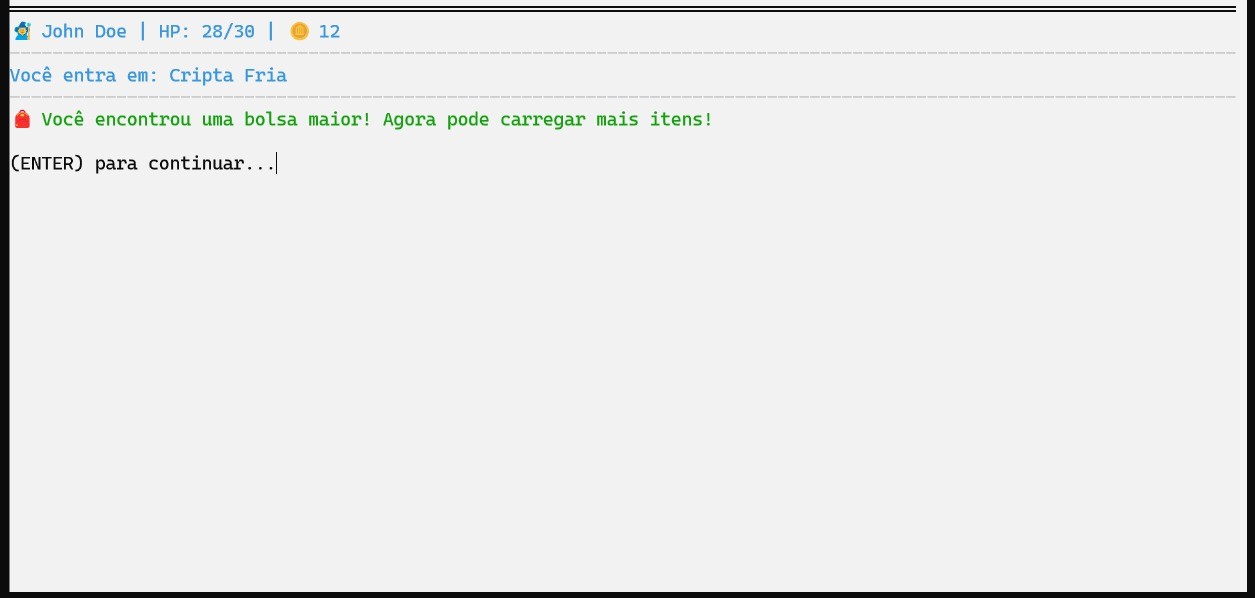Click the "para continuar..." prompt text
Image resolution: width=1255 pixels, height=598 pixels.
(185, 164)
